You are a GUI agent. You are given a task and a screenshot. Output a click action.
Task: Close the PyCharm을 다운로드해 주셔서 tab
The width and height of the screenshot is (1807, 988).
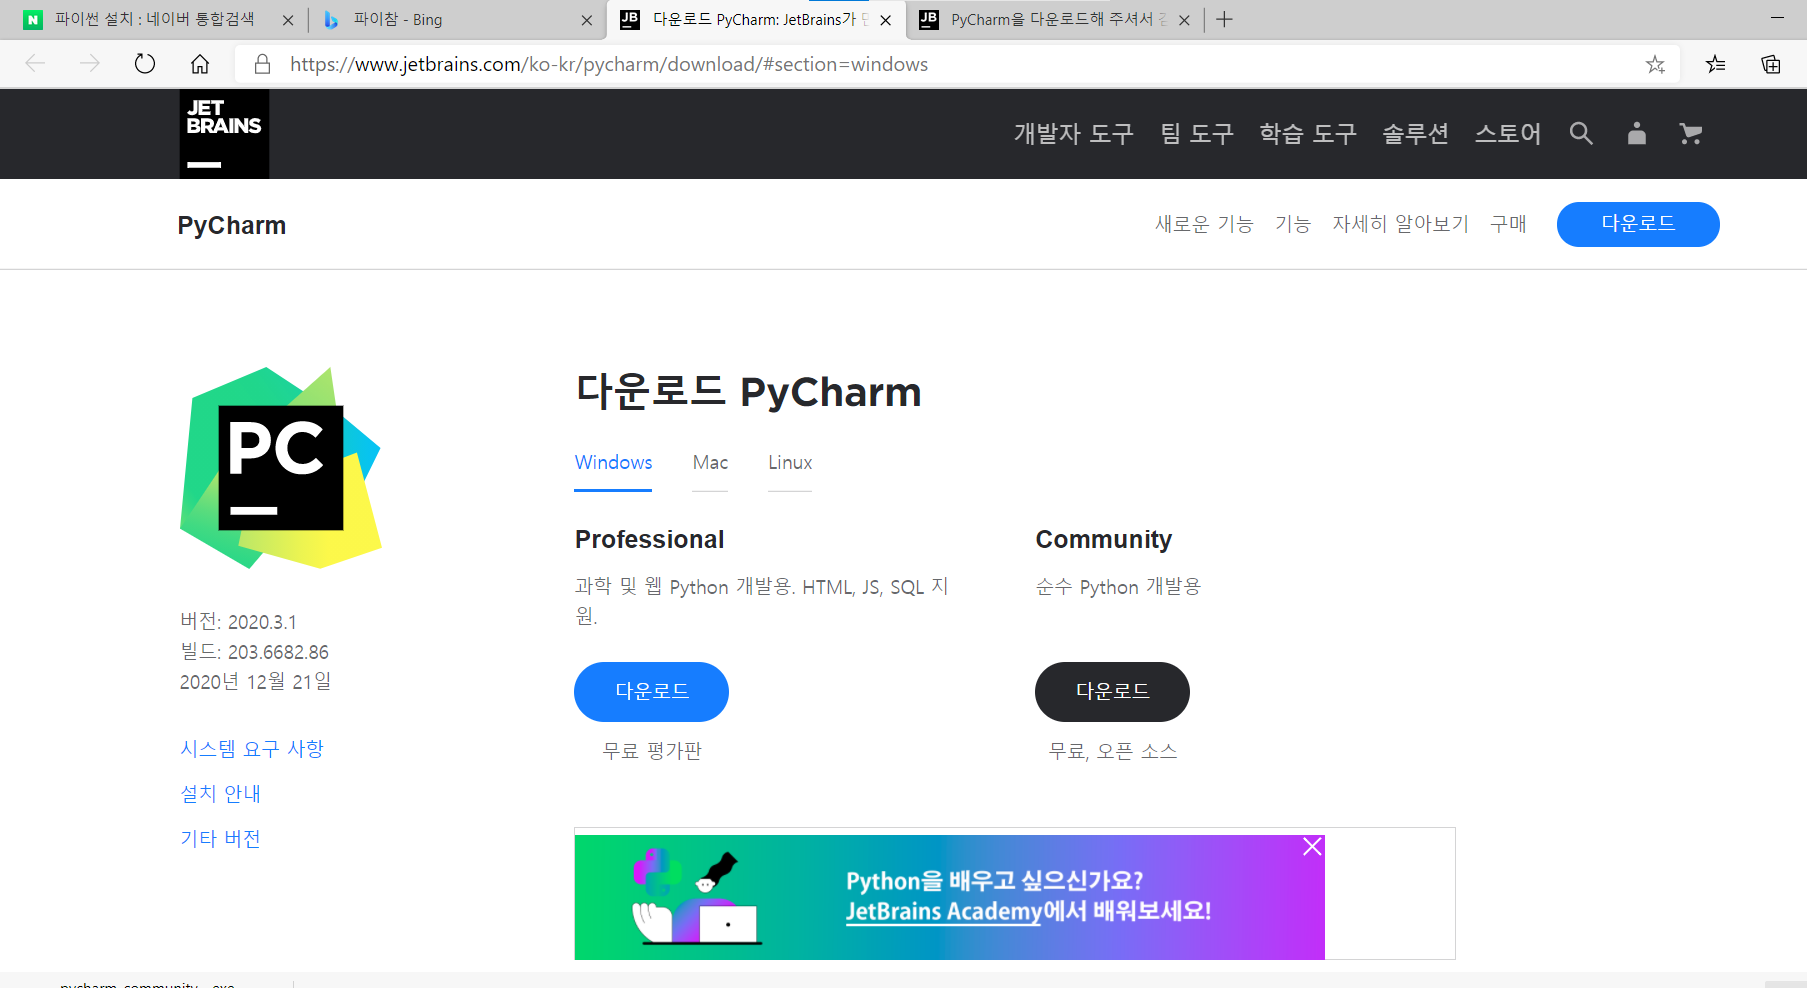point(1184,20)
